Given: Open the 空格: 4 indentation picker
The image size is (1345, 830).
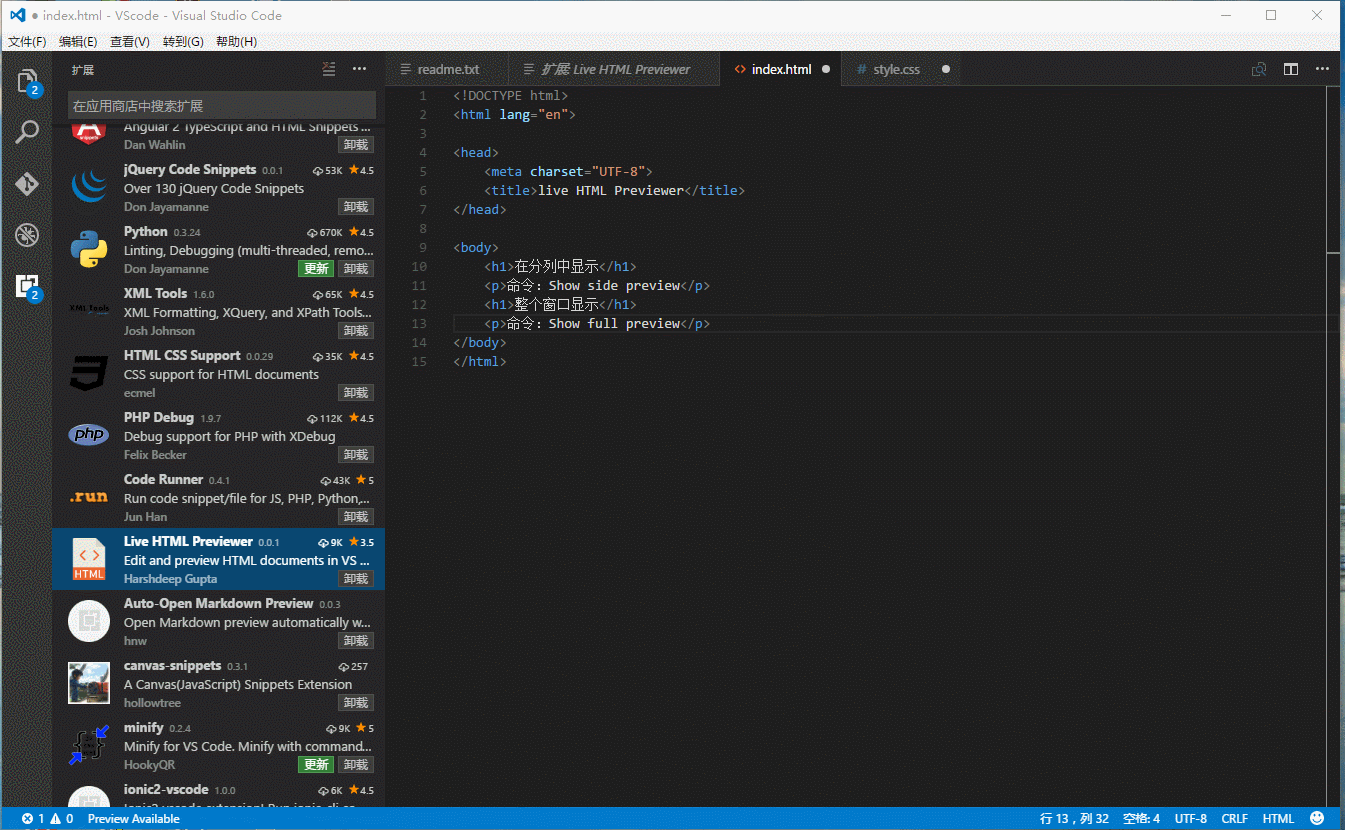Looking at the screenshot, I should (1141, 819).
